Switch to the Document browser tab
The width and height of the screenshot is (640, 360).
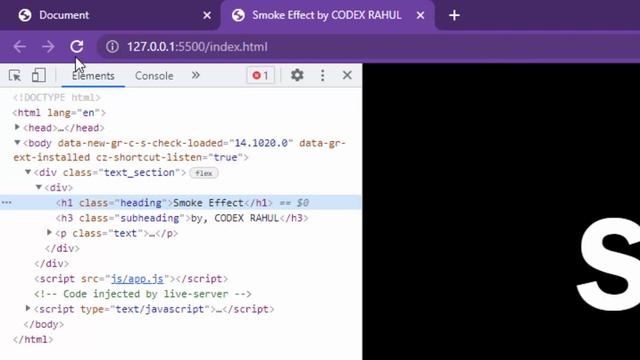111,16
